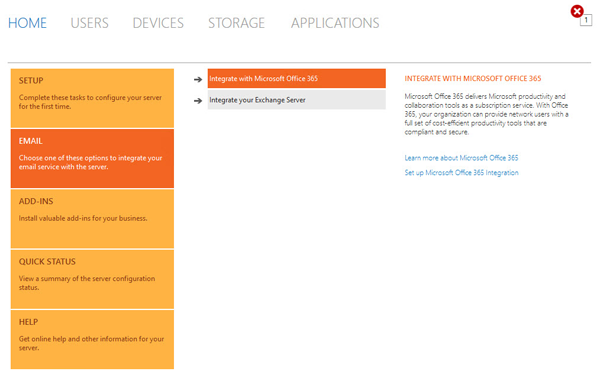
Task: Select Integrate your Exchange Server task
Action: coord(297,100)
